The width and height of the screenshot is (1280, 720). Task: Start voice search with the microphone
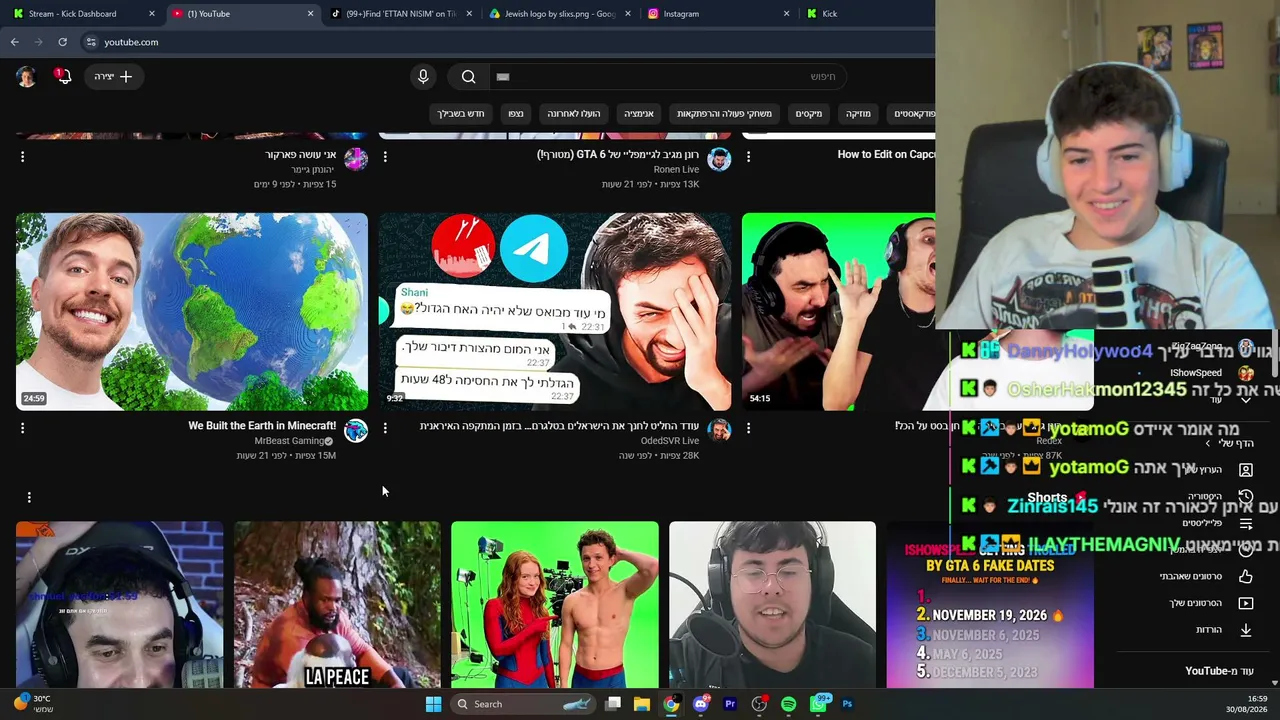tap(423, 76)
